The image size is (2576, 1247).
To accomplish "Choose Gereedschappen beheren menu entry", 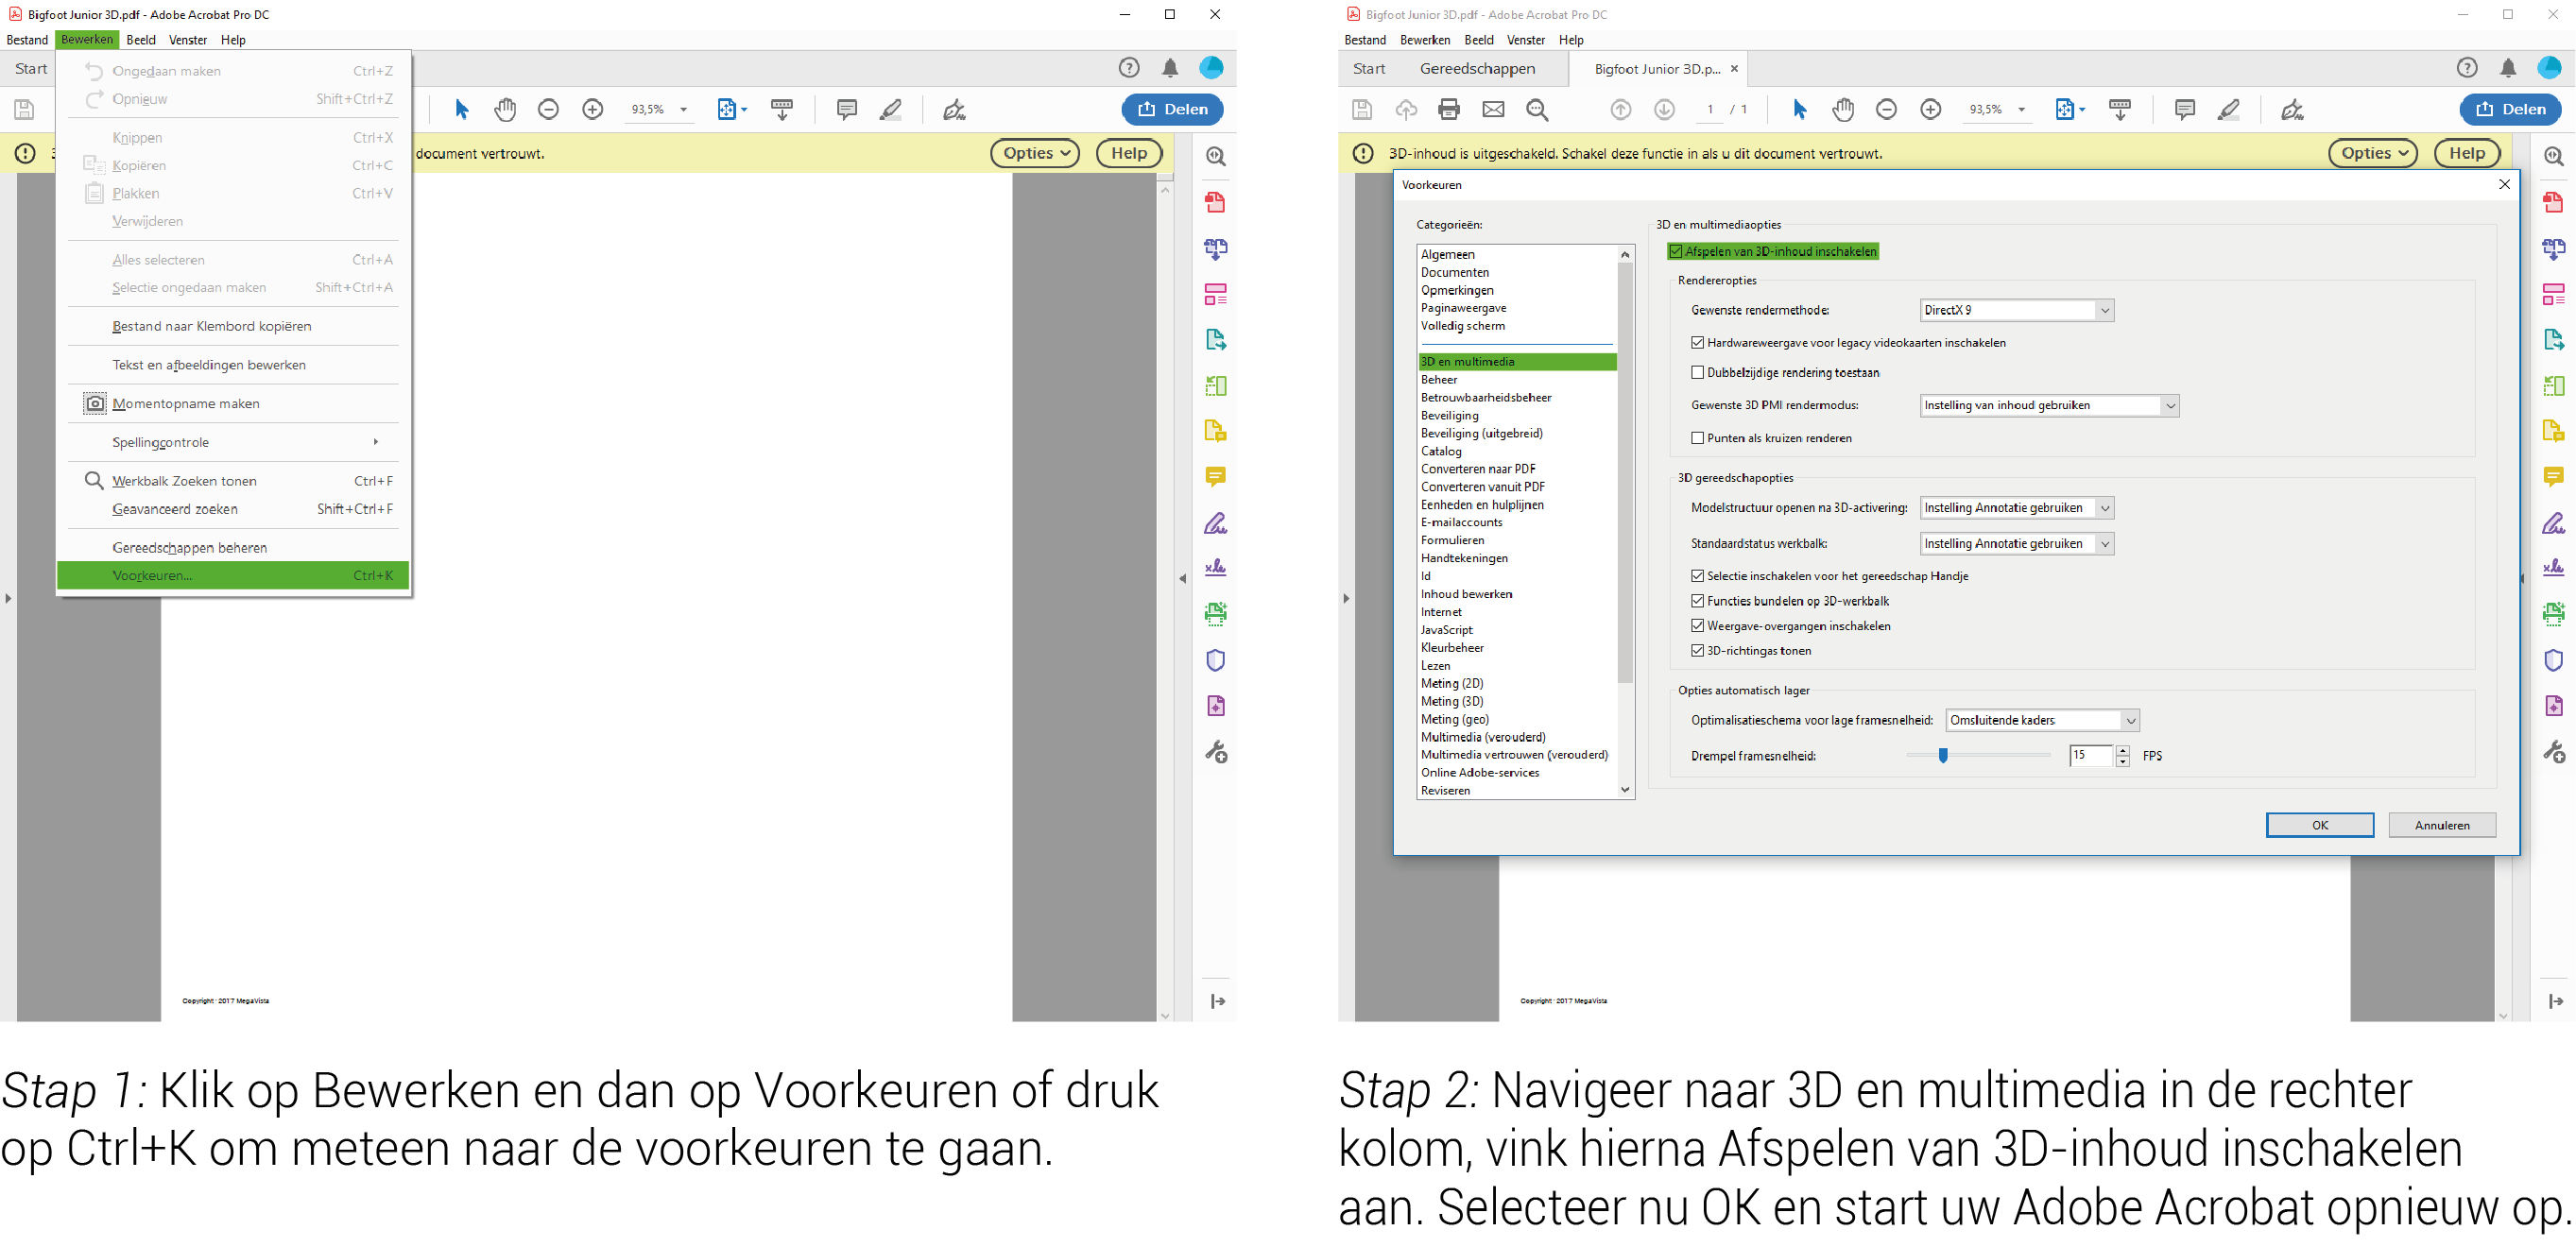I will coord(233,548).
